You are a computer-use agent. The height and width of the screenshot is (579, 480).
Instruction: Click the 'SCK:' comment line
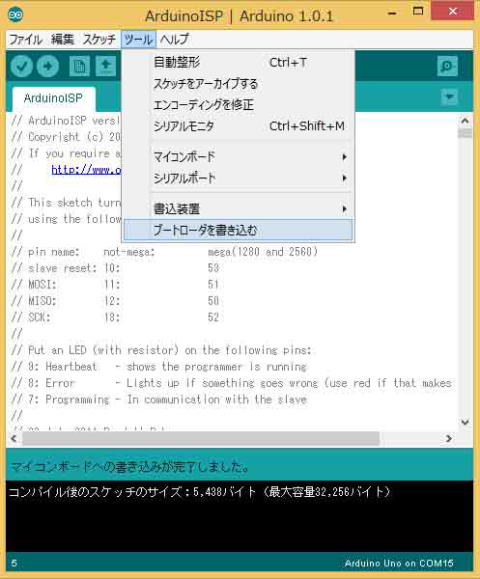115,317
